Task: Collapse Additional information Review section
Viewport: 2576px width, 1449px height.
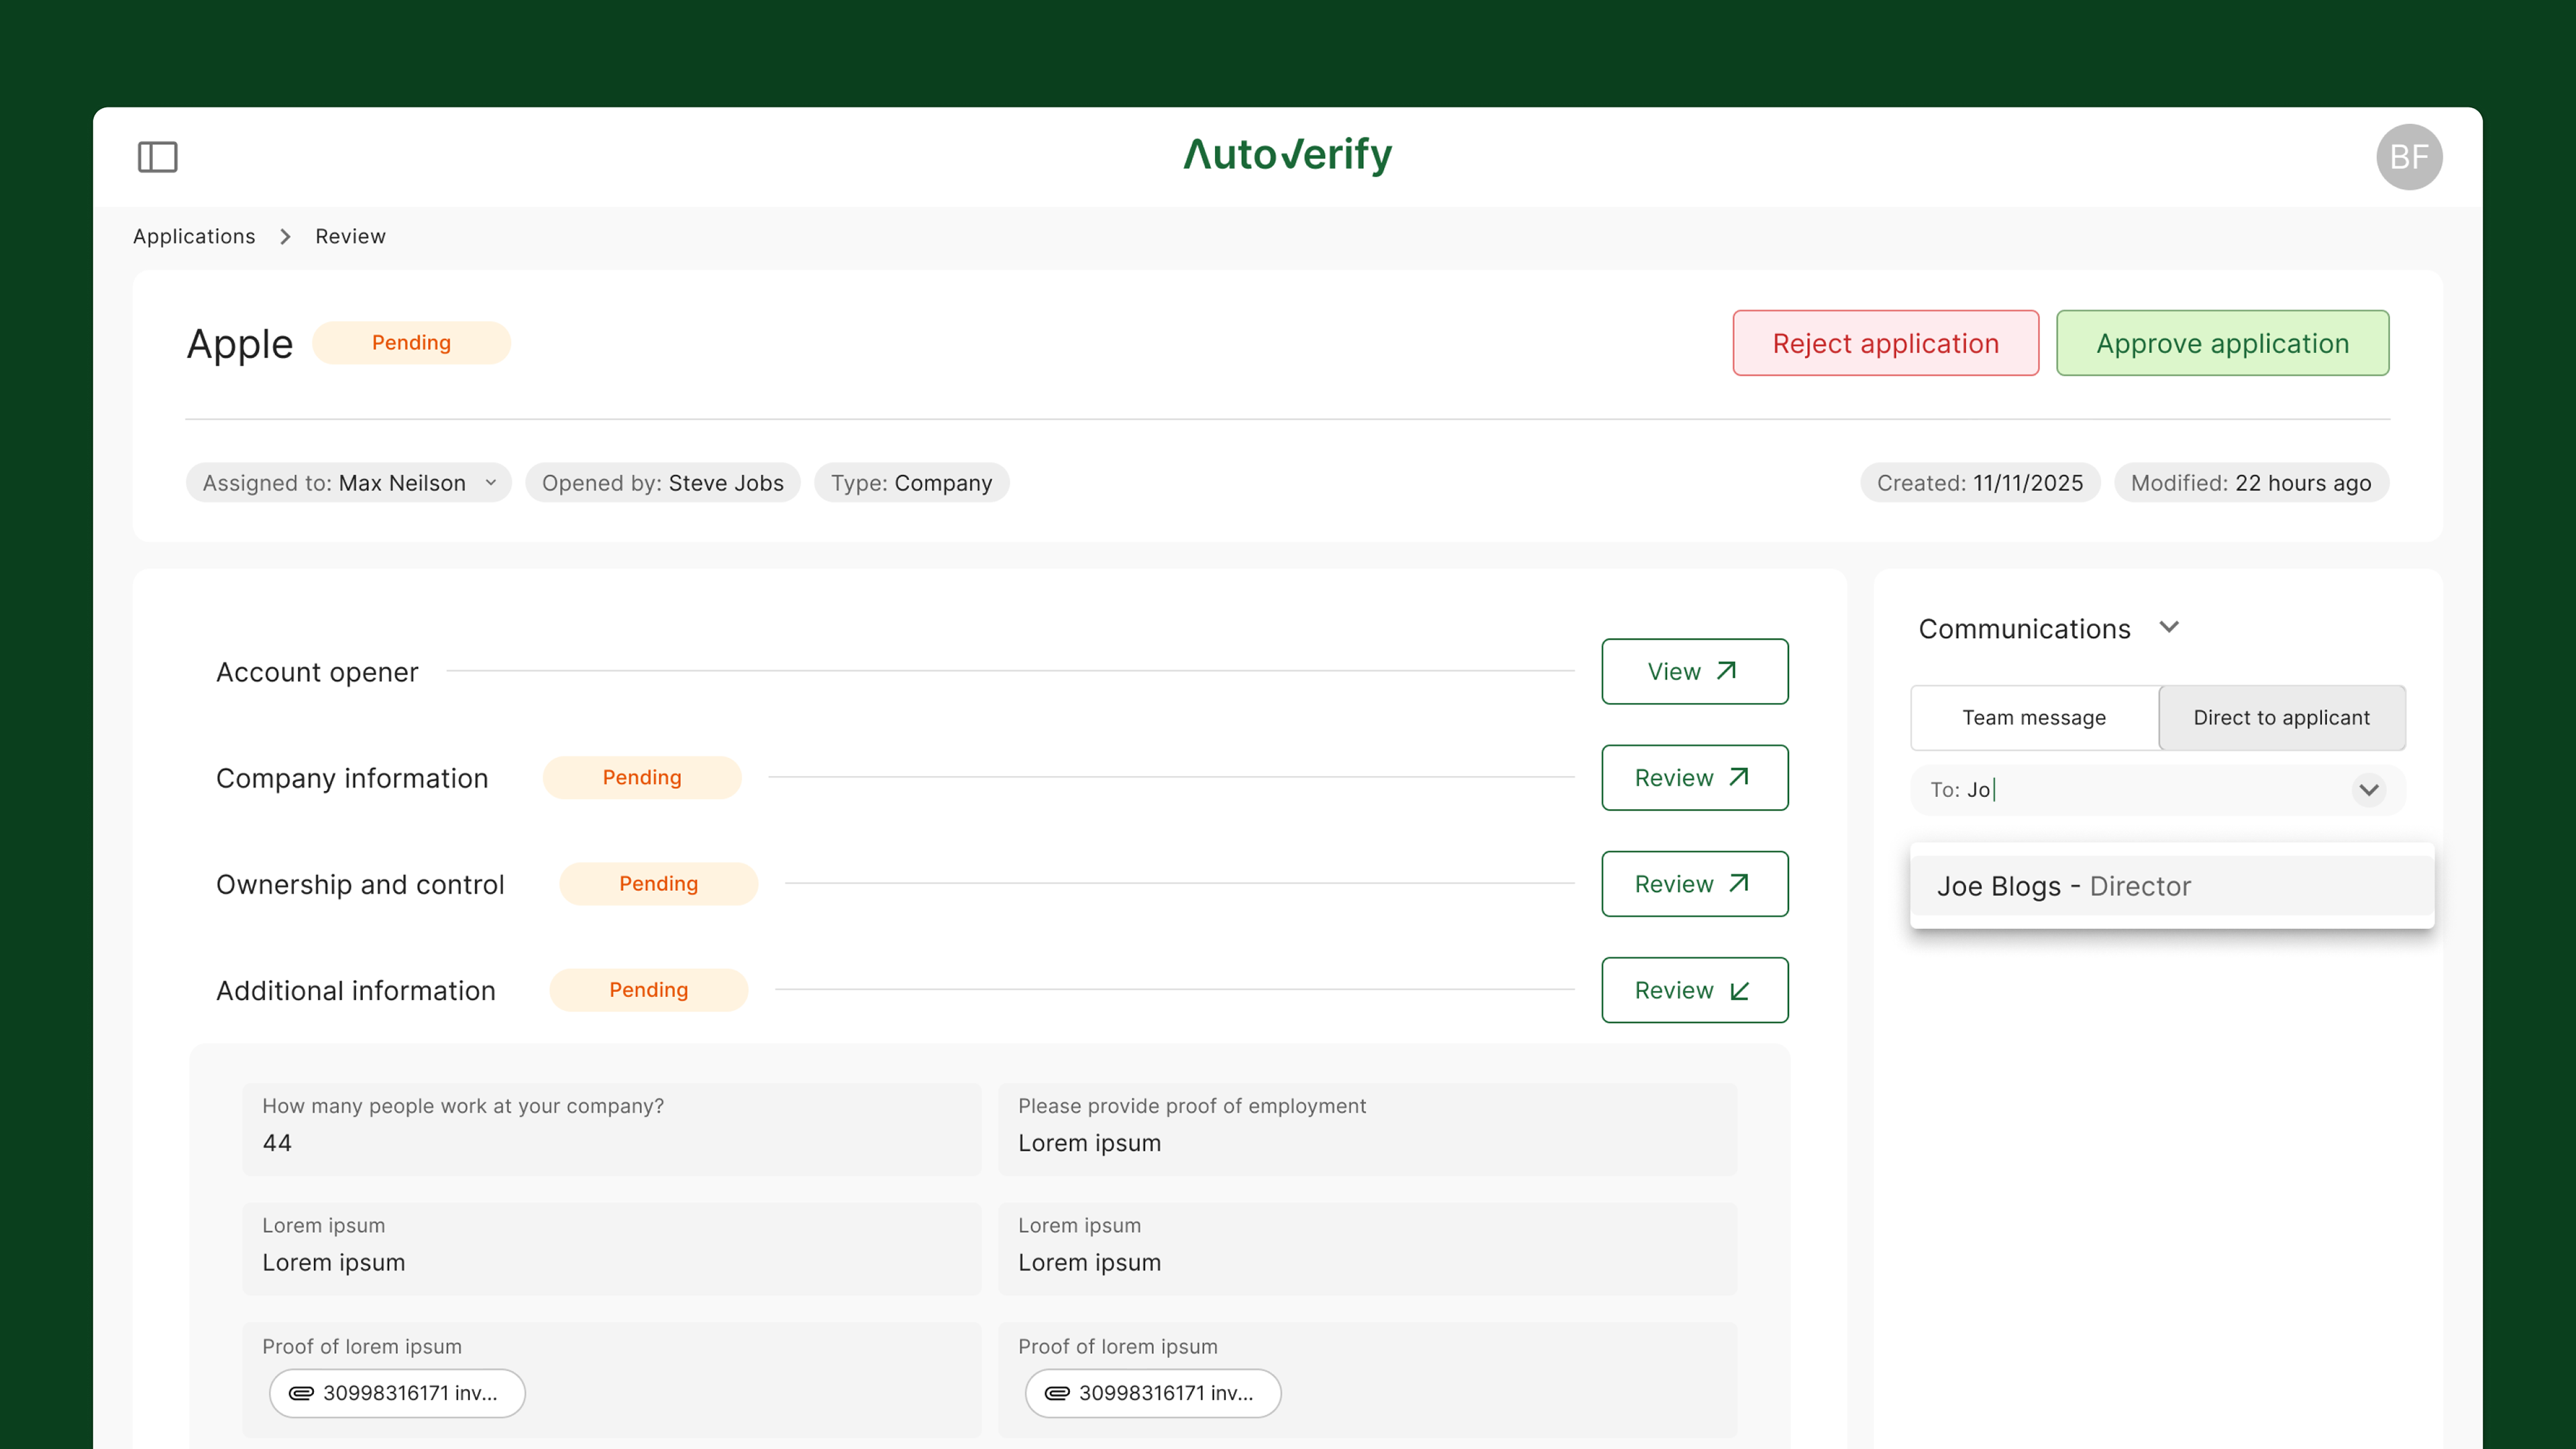Action: click(1694, 989)
